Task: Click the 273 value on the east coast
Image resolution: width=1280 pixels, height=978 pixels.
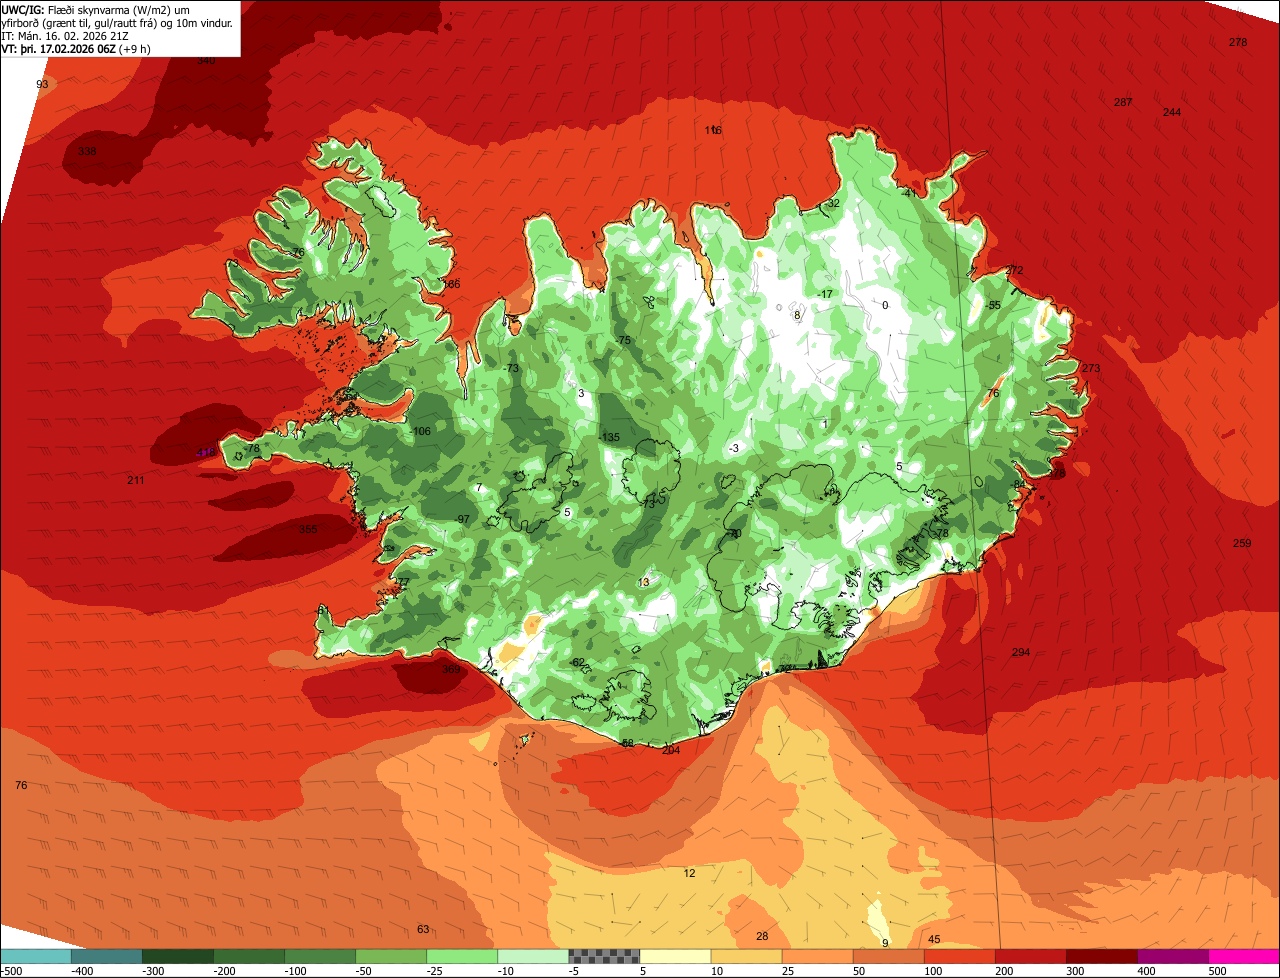Action: pyautogui.click(x=1091, y=368)
